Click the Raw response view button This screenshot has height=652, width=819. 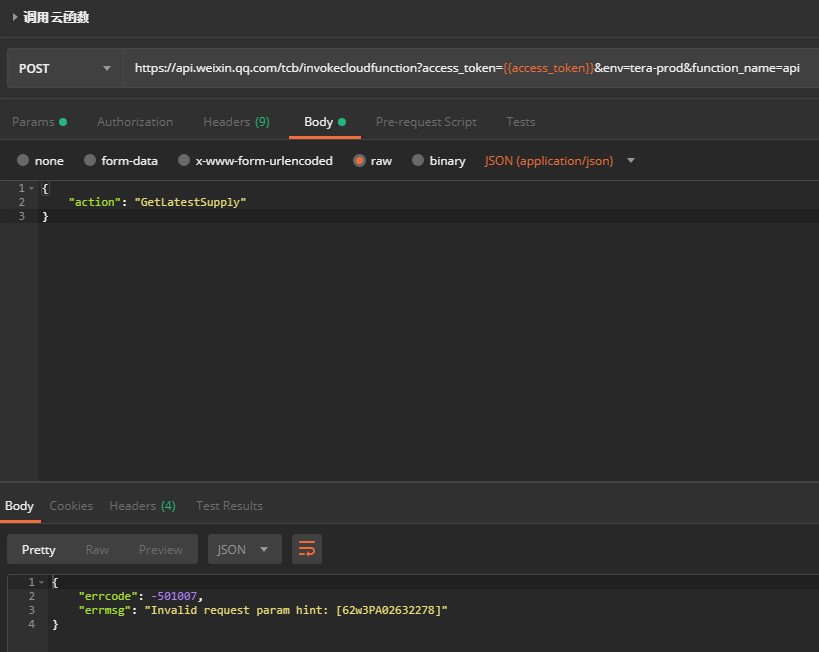point(97,549)
